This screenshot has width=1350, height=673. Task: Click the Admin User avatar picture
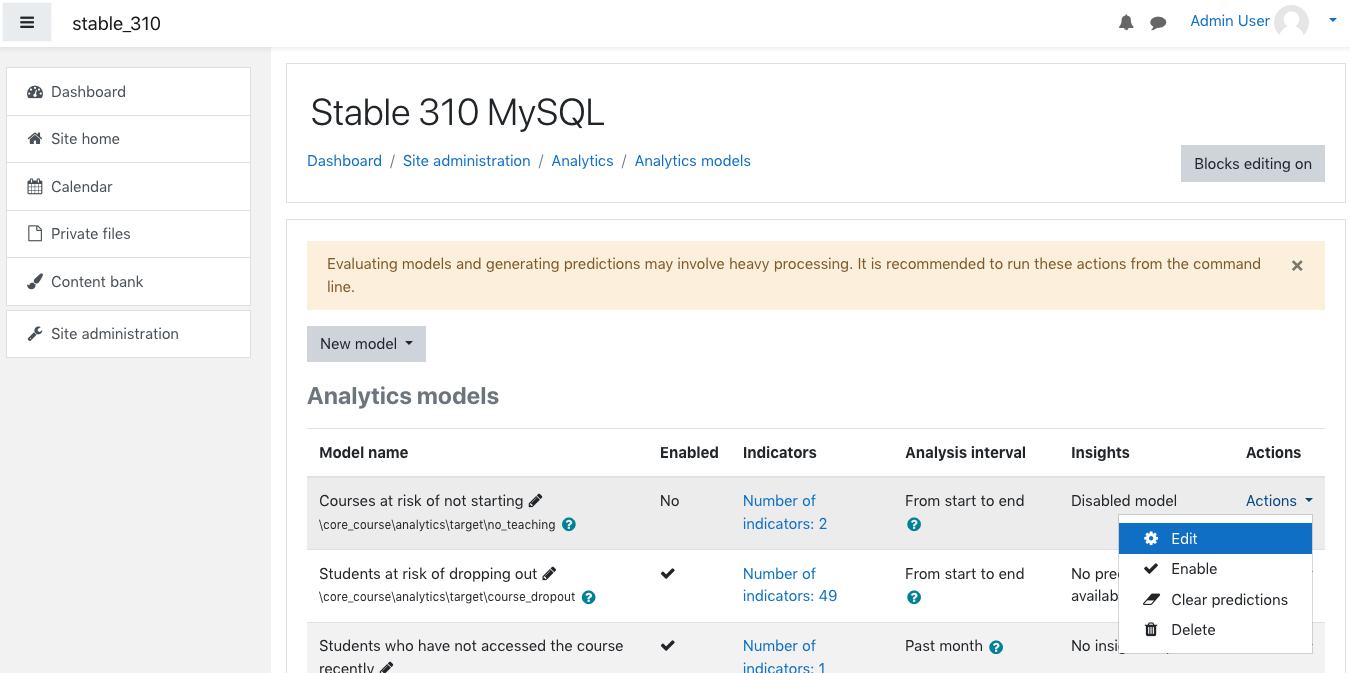(1291, 22)
